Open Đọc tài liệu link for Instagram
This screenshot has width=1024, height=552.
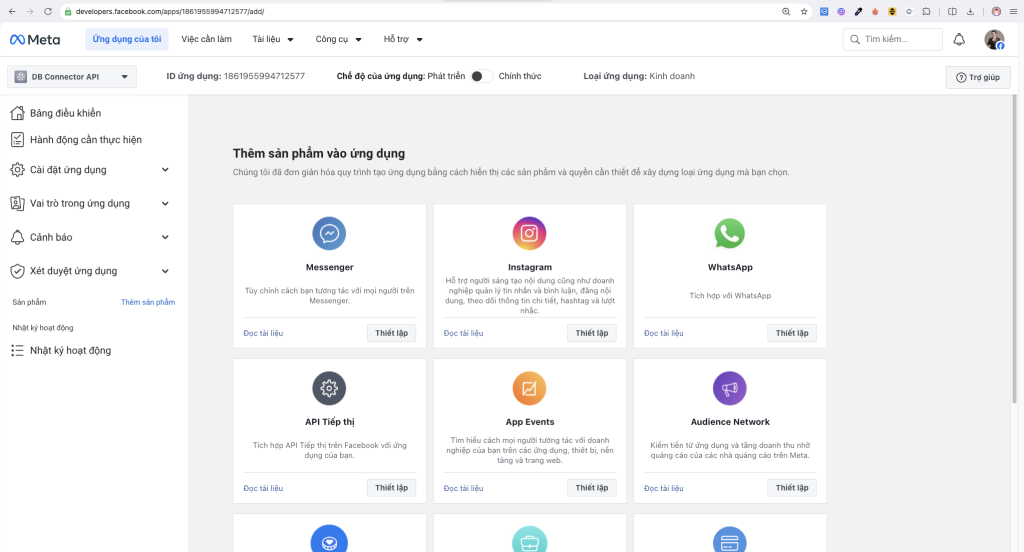click(x=463, y=333)
